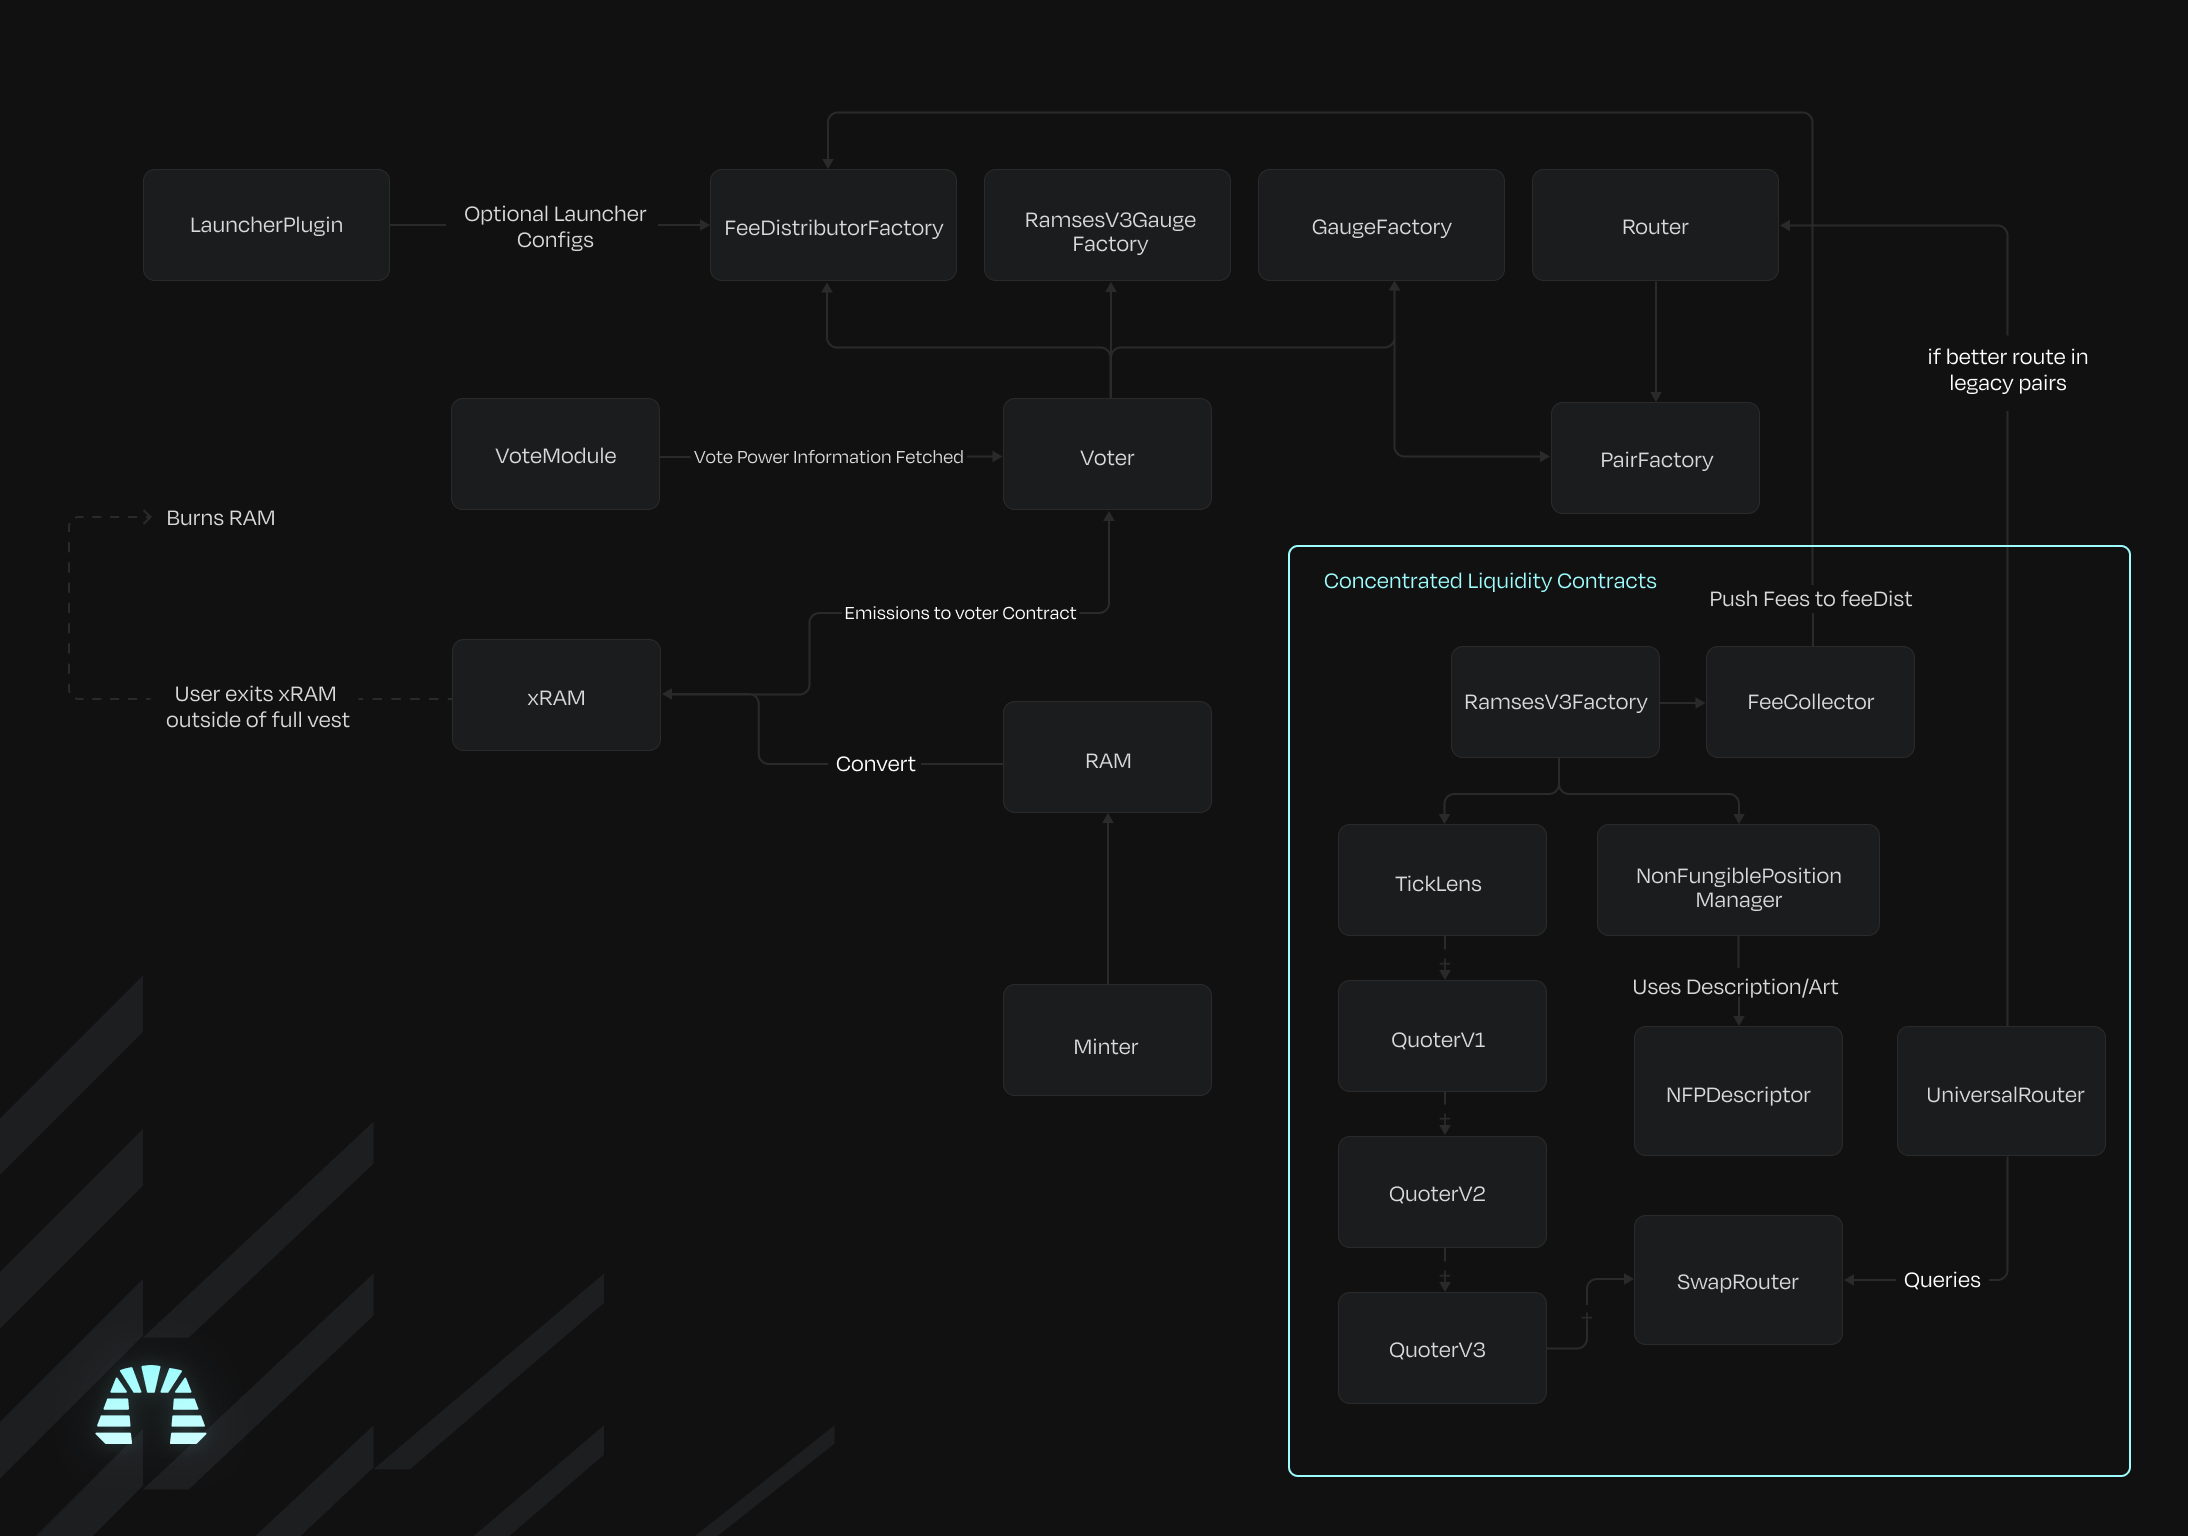Viewport: 2188px width, 1536px height.
Task: Click the SwapRouter node
Action: point(1738,1281)
